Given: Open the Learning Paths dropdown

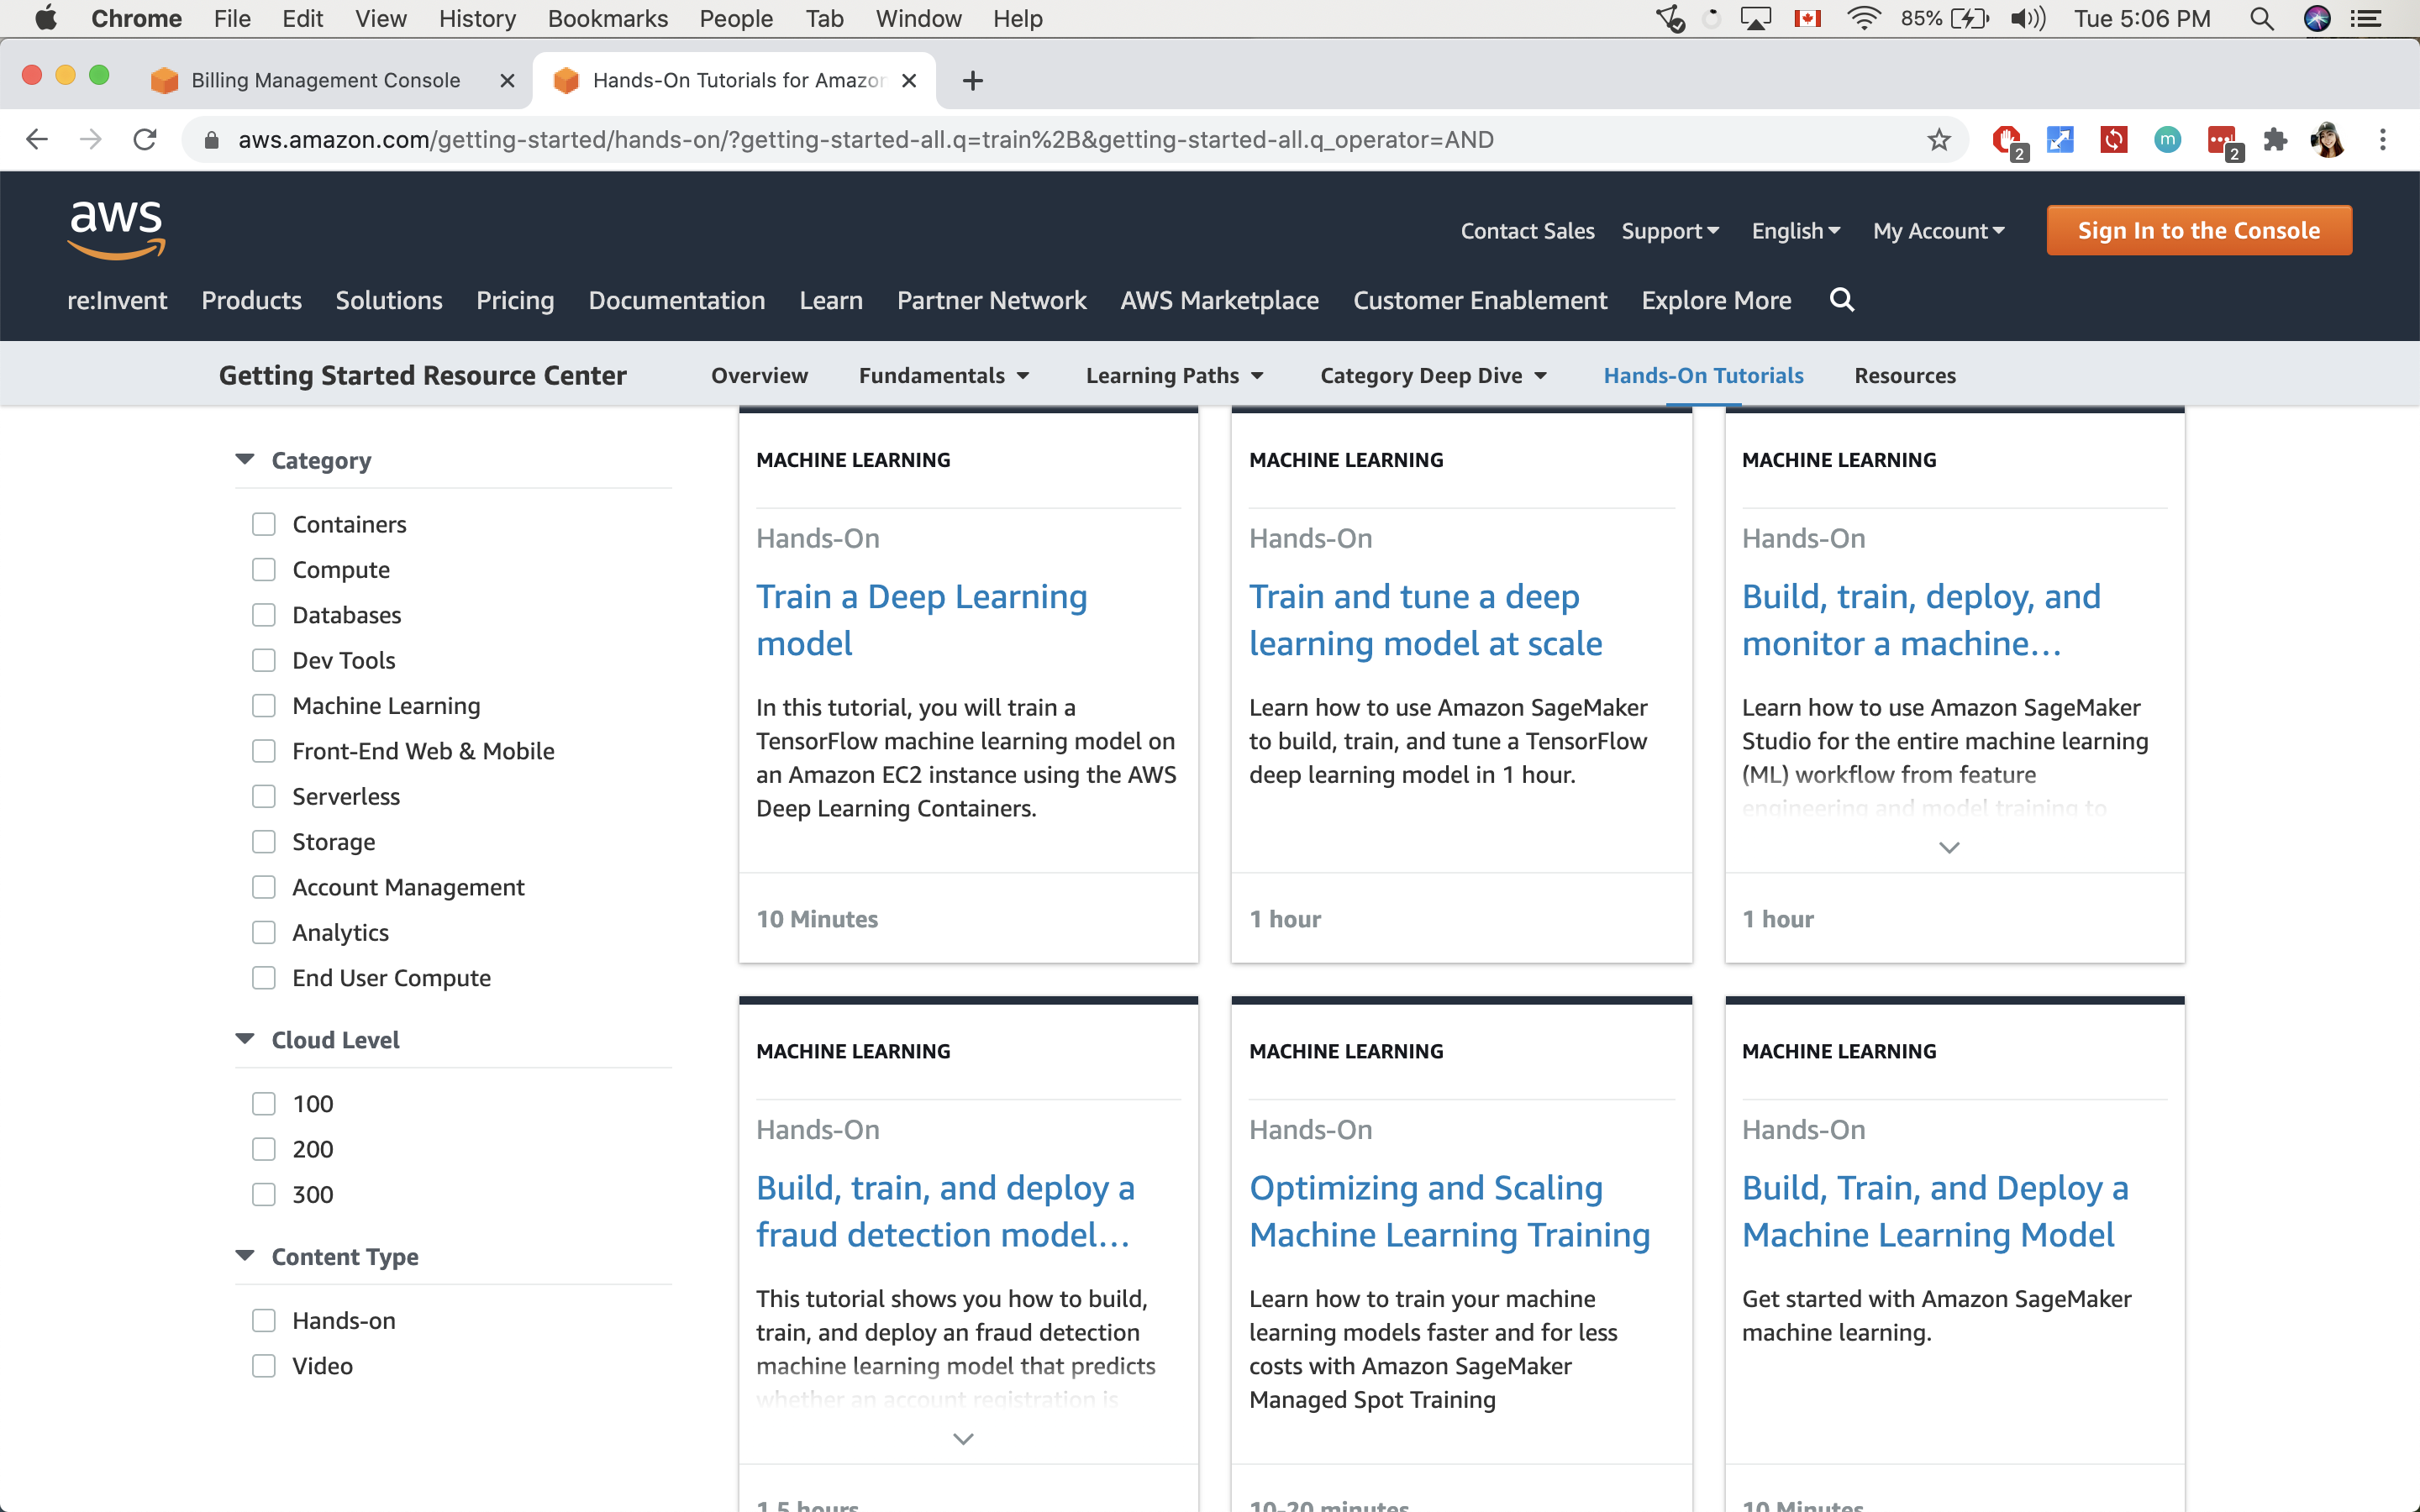Looking at the screenshot, I should (x=1175, y=375).
